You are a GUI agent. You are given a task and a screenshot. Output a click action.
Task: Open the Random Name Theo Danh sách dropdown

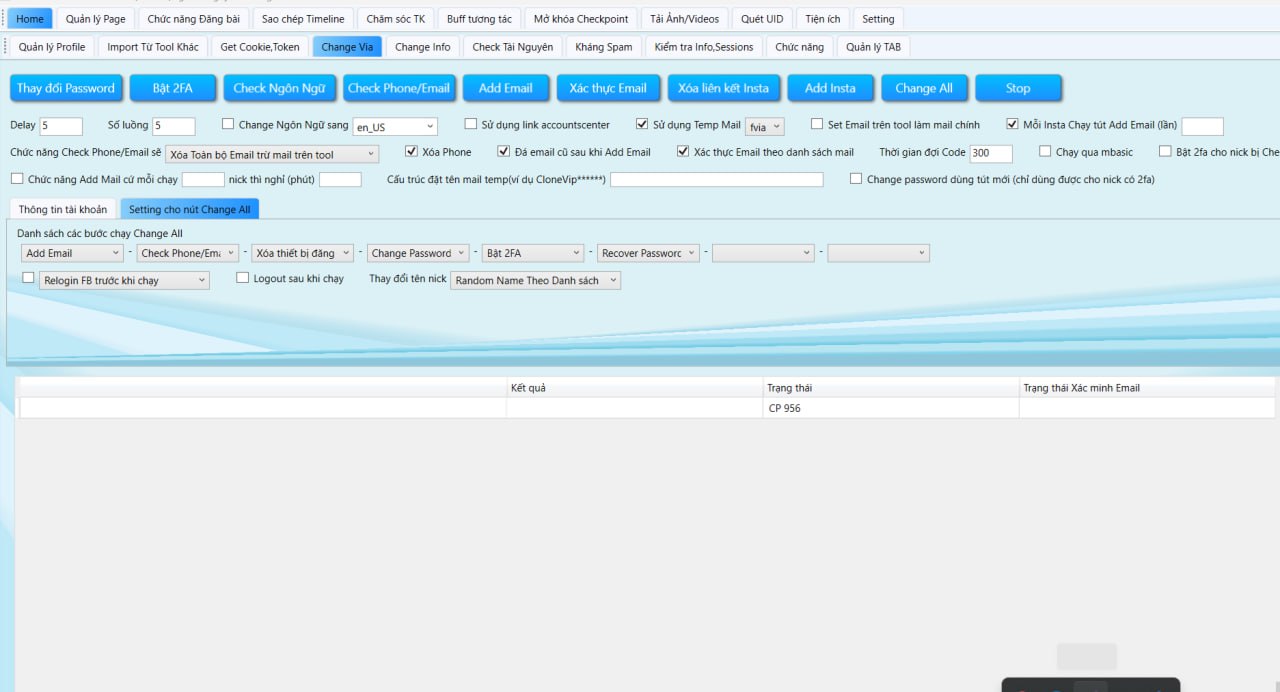coord(535,281)
